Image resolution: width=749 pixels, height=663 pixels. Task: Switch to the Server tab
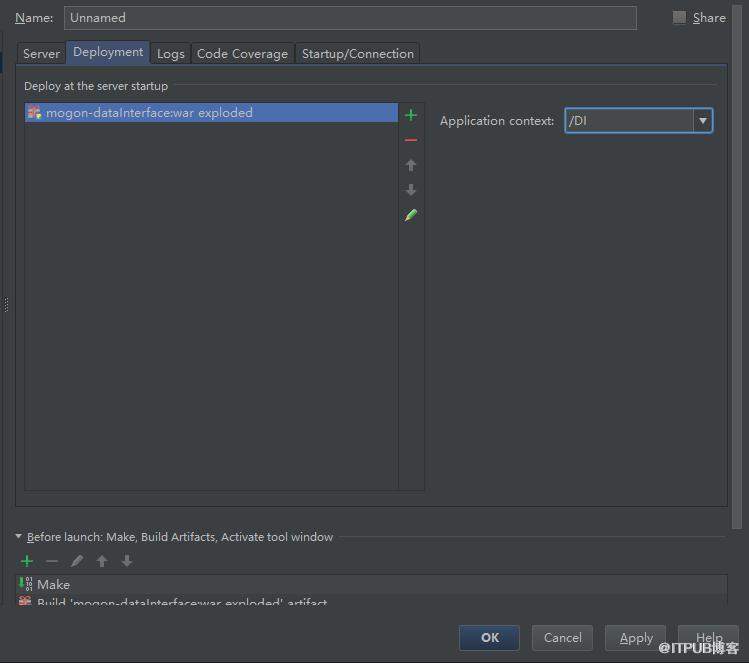click(x=41, y=53)
